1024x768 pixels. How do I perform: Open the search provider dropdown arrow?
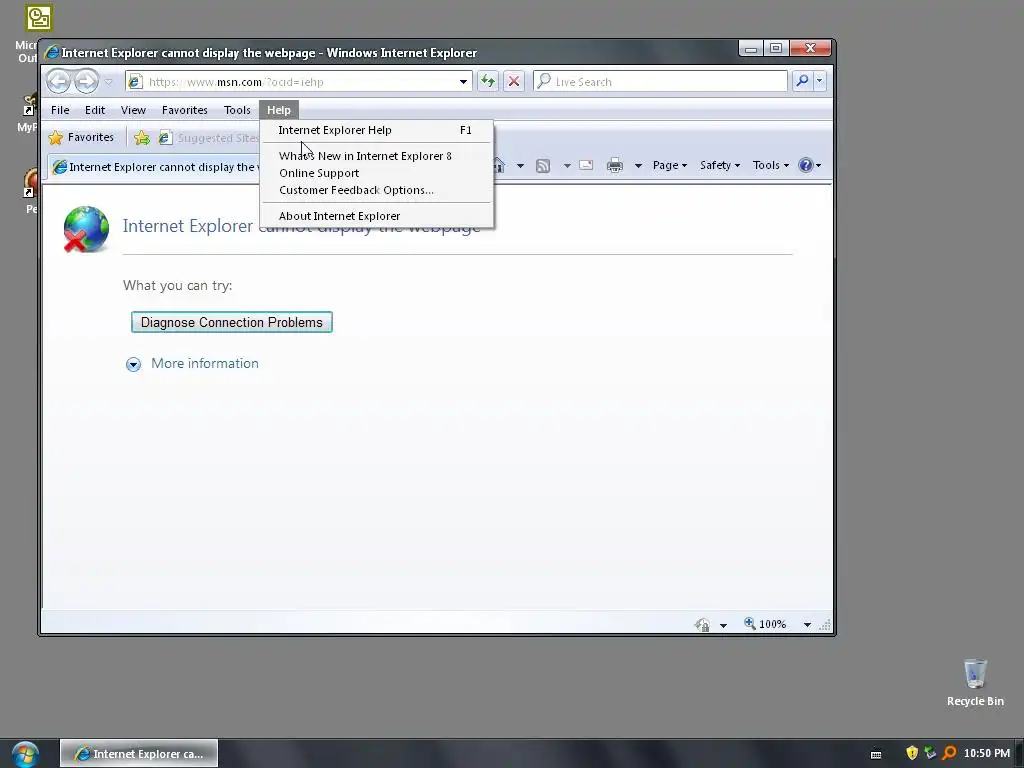coord(820,81)
